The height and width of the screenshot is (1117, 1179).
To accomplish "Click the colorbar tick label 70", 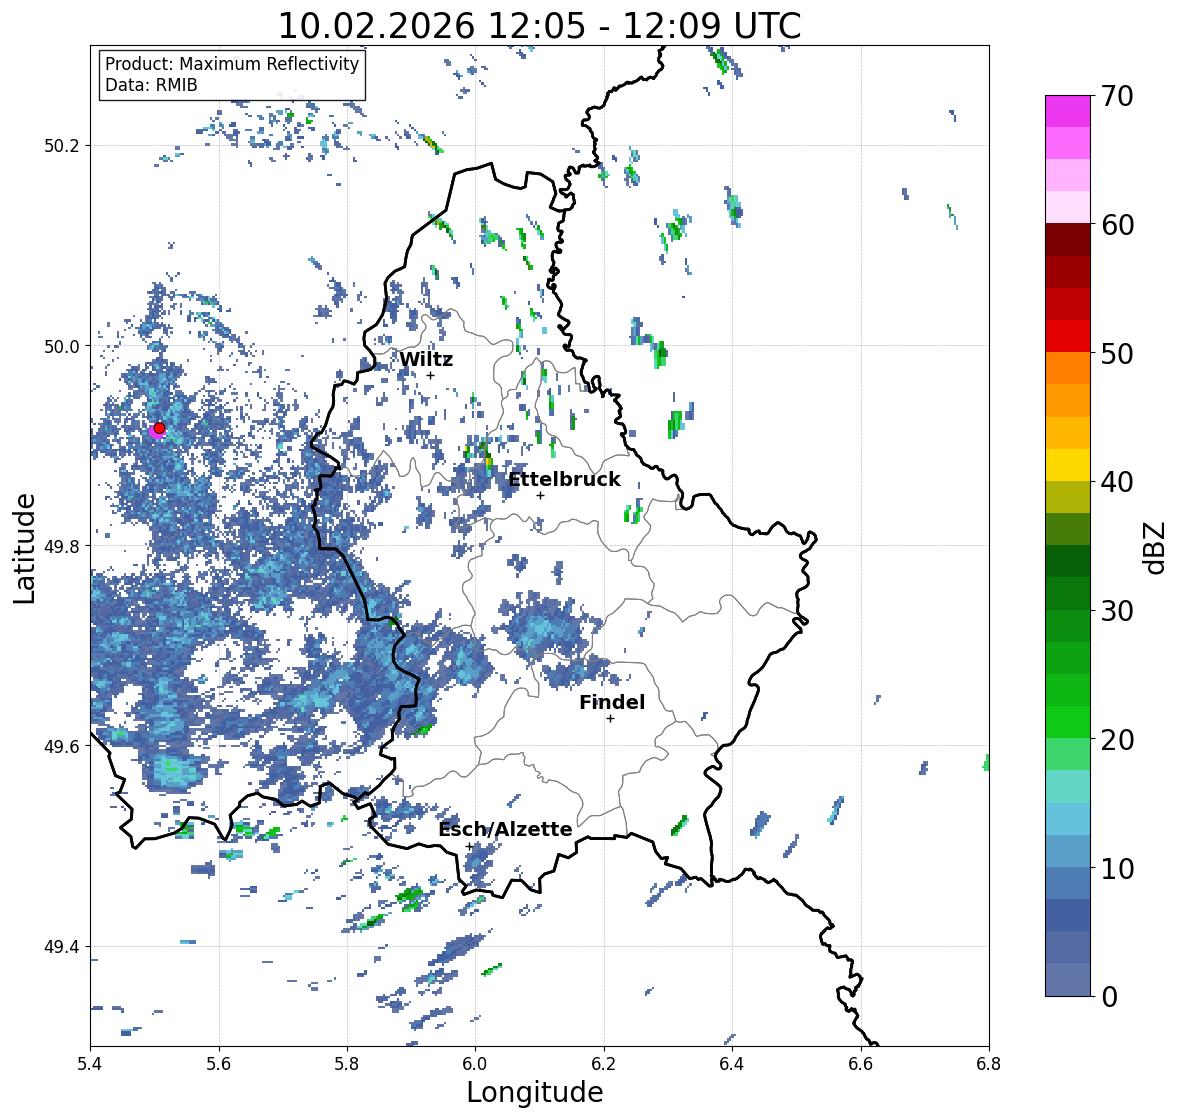I will [1117, 96].
